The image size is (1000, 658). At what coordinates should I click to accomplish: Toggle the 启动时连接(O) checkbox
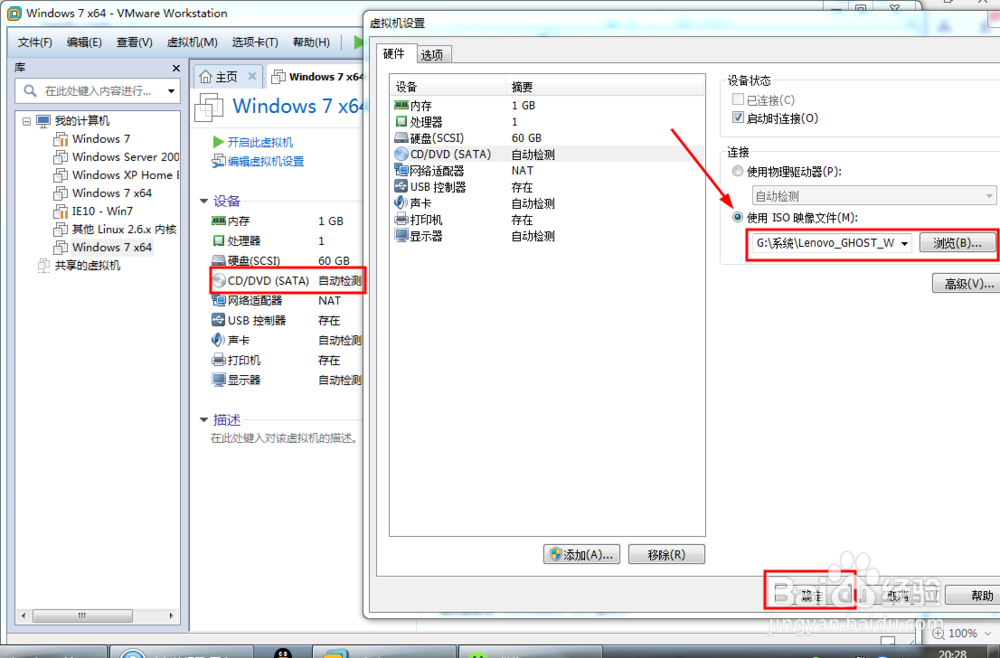pos(738,117)
